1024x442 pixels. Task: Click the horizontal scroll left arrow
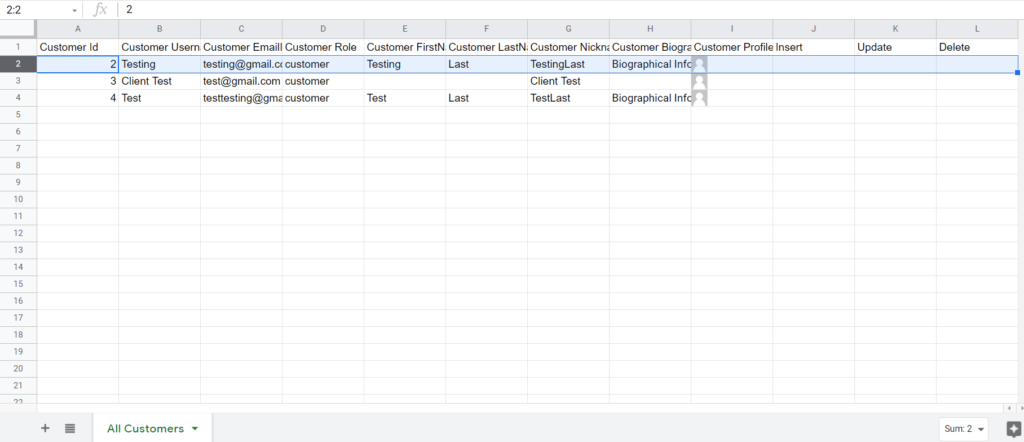point(1009,408)
